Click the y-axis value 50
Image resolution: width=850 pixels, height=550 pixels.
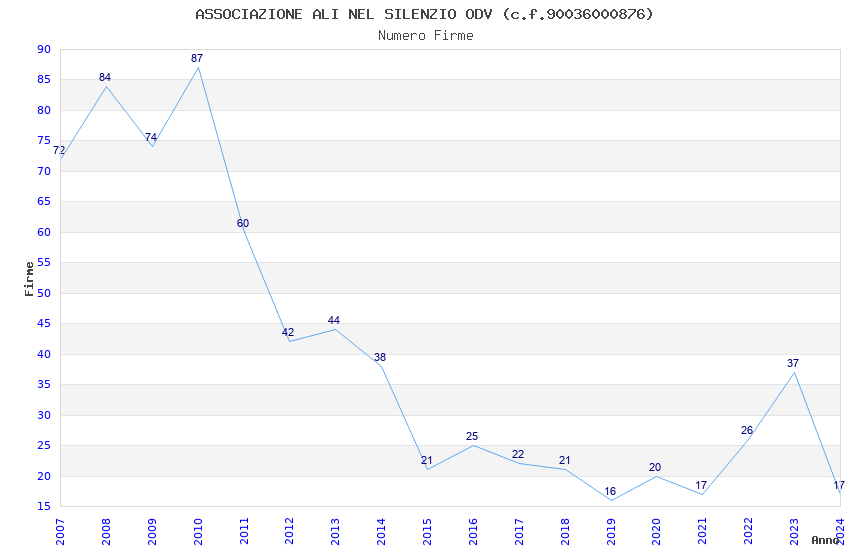[x=44, y=293]
